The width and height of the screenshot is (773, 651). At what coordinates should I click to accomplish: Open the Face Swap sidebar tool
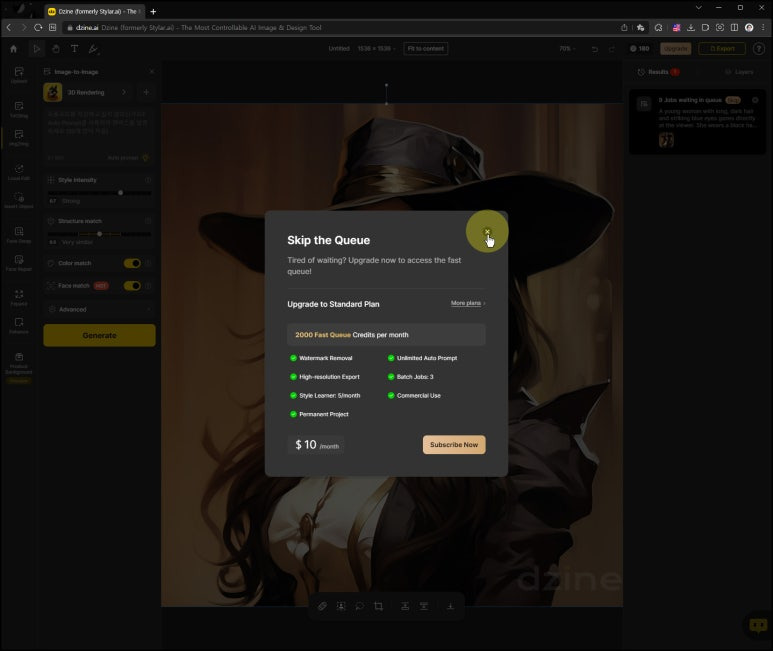tap(19, 235)
